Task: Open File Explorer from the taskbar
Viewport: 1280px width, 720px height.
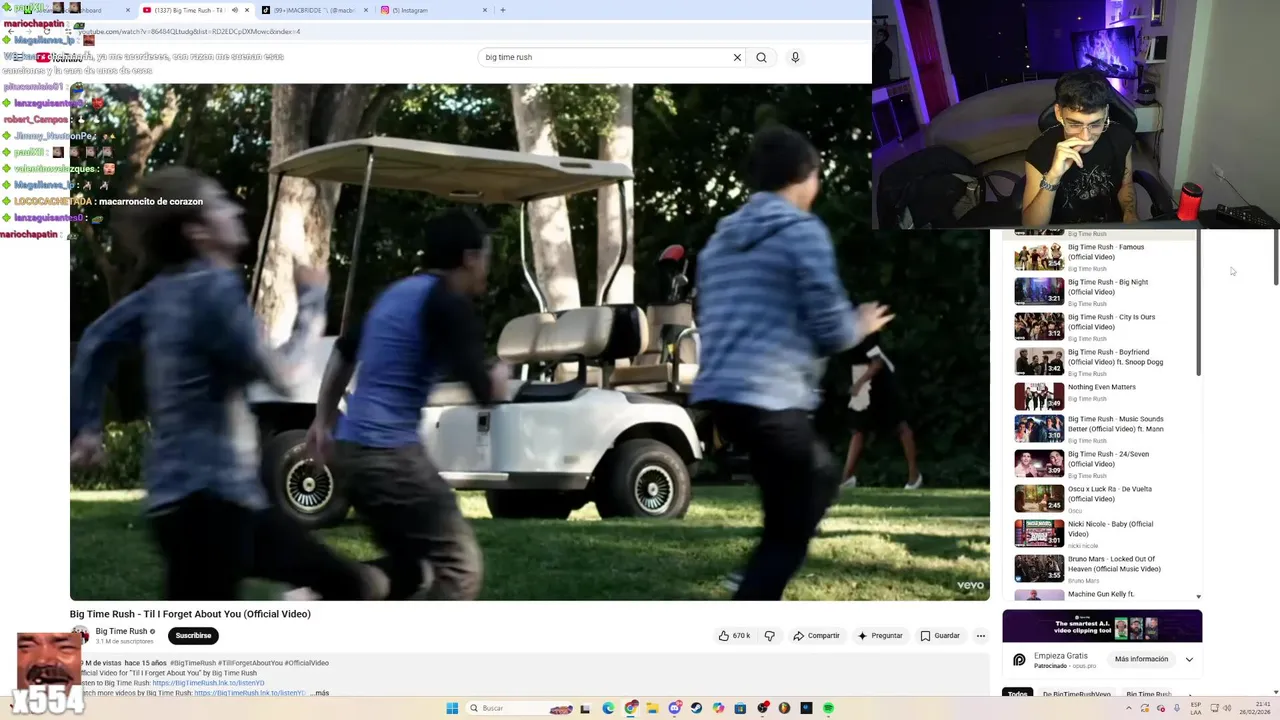Action: [x=652, y=708]
